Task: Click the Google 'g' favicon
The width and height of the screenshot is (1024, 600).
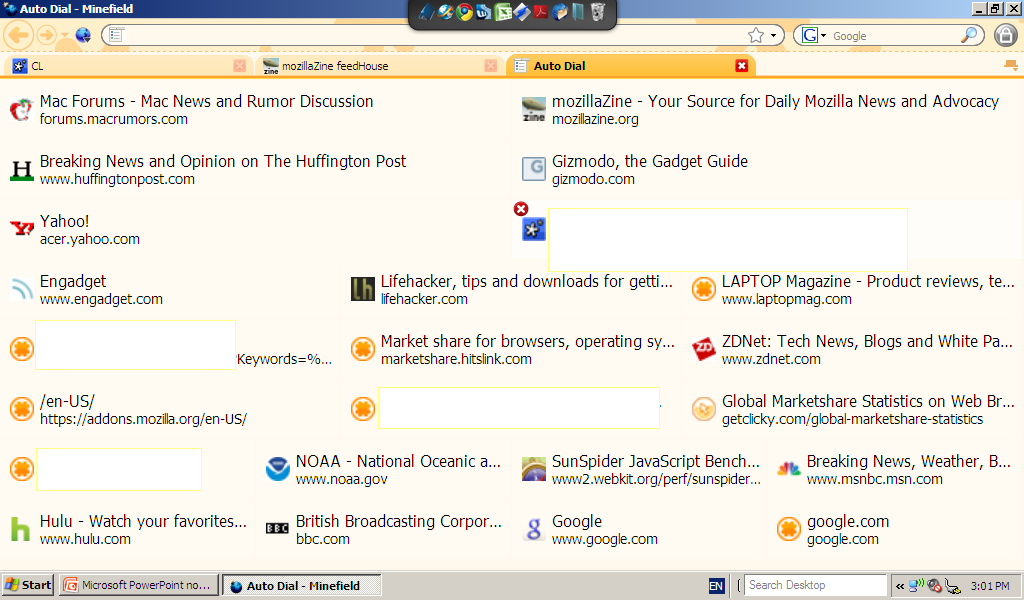Action: (x=534, y=529)
